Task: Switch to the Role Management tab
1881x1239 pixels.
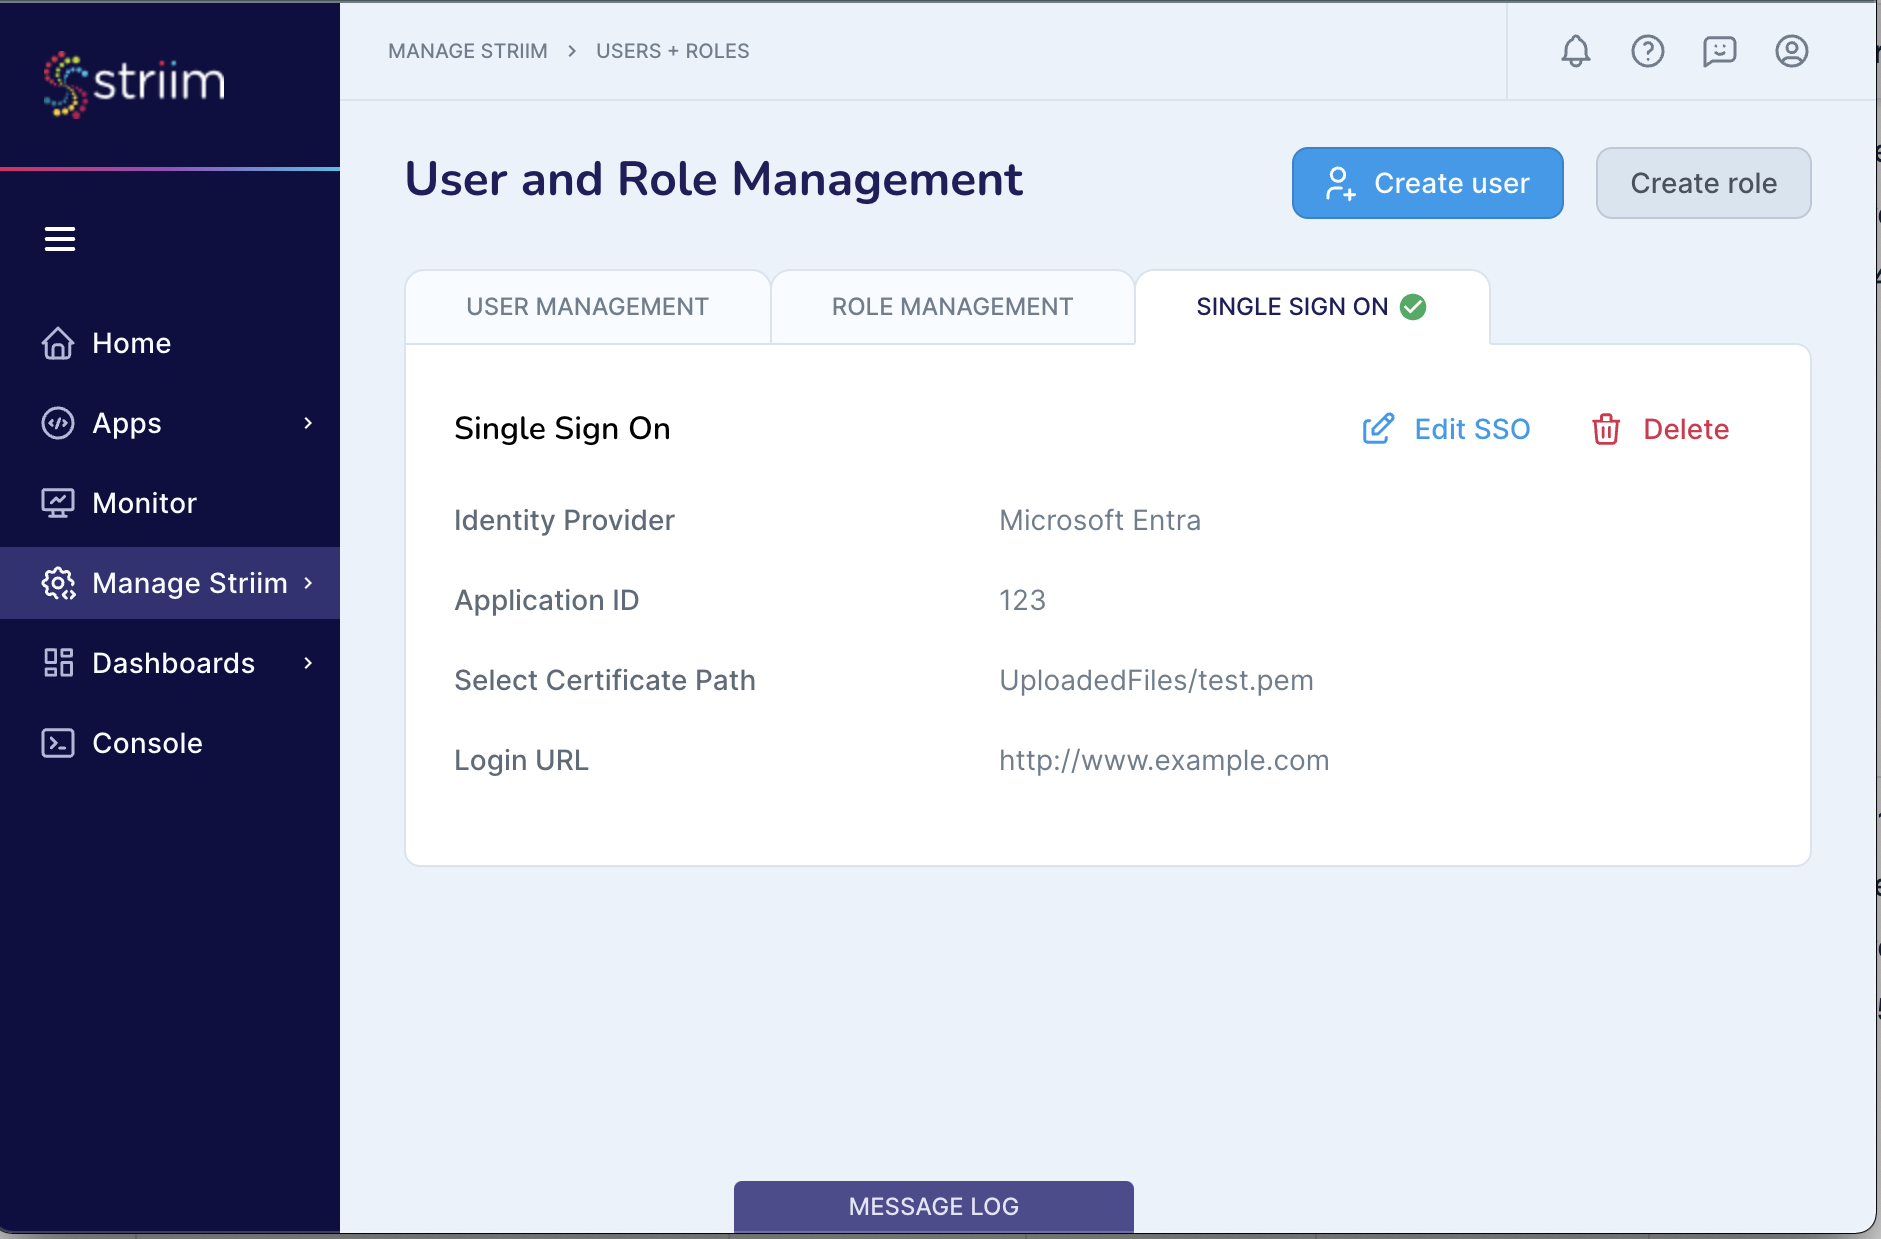Action: (x=953, y=307)
